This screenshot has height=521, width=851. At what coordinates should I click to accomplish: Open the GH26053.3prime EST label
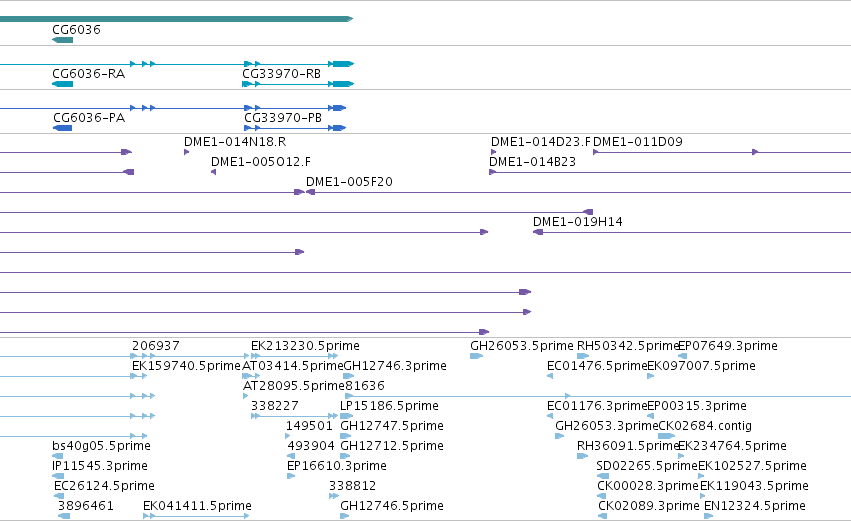pos(607,426)
